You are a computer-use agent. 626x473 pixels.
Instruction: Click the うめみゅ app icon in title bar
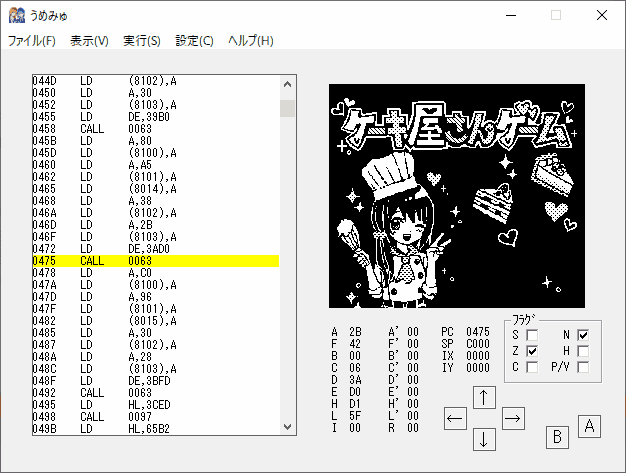point(16,16)
